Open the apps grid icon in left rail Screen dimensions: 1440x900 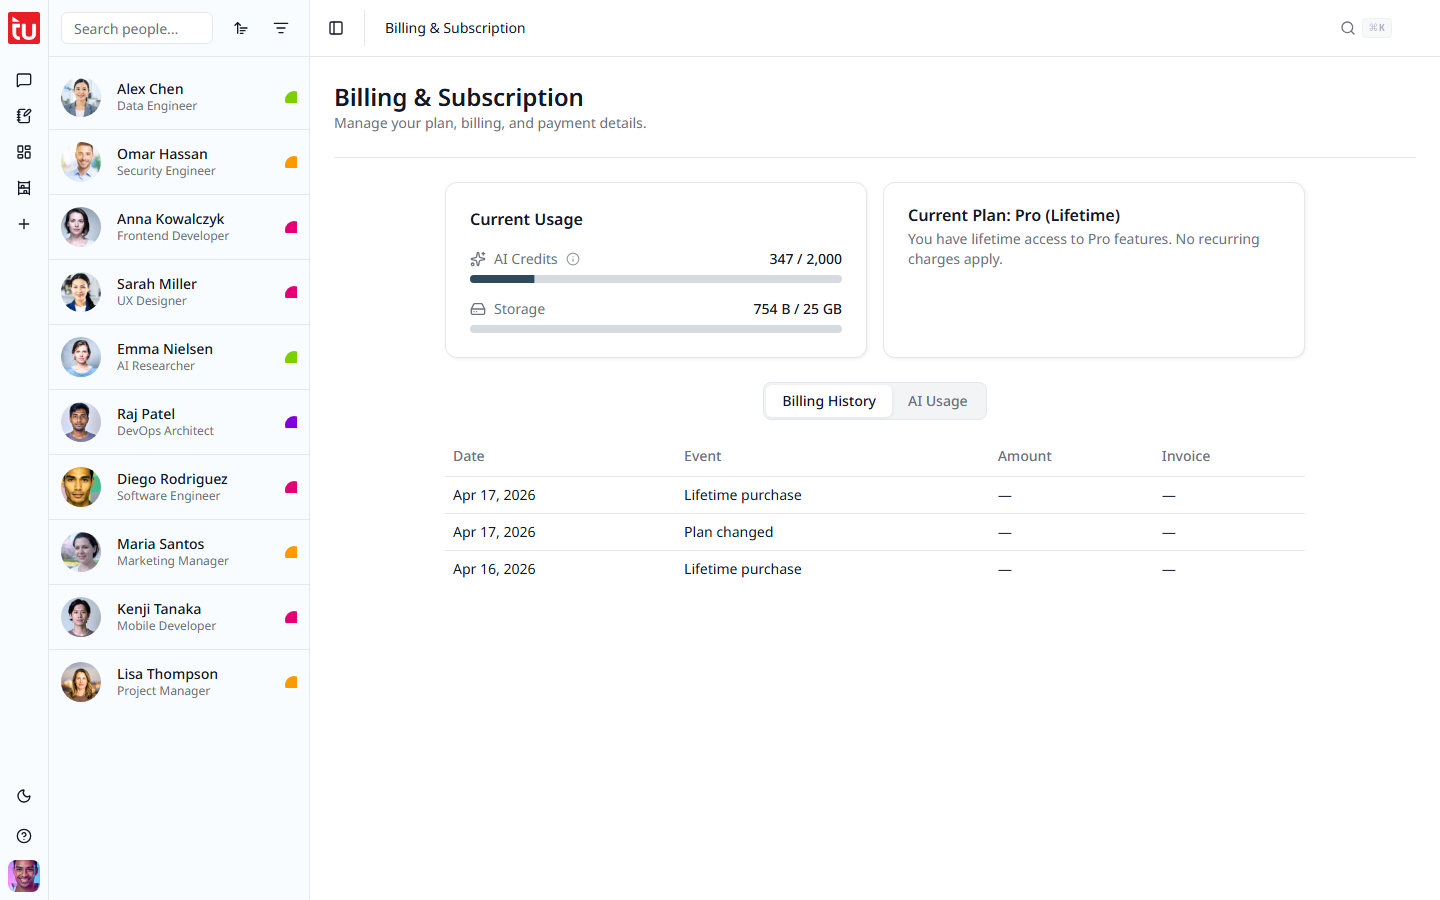[x=24, y=152]
